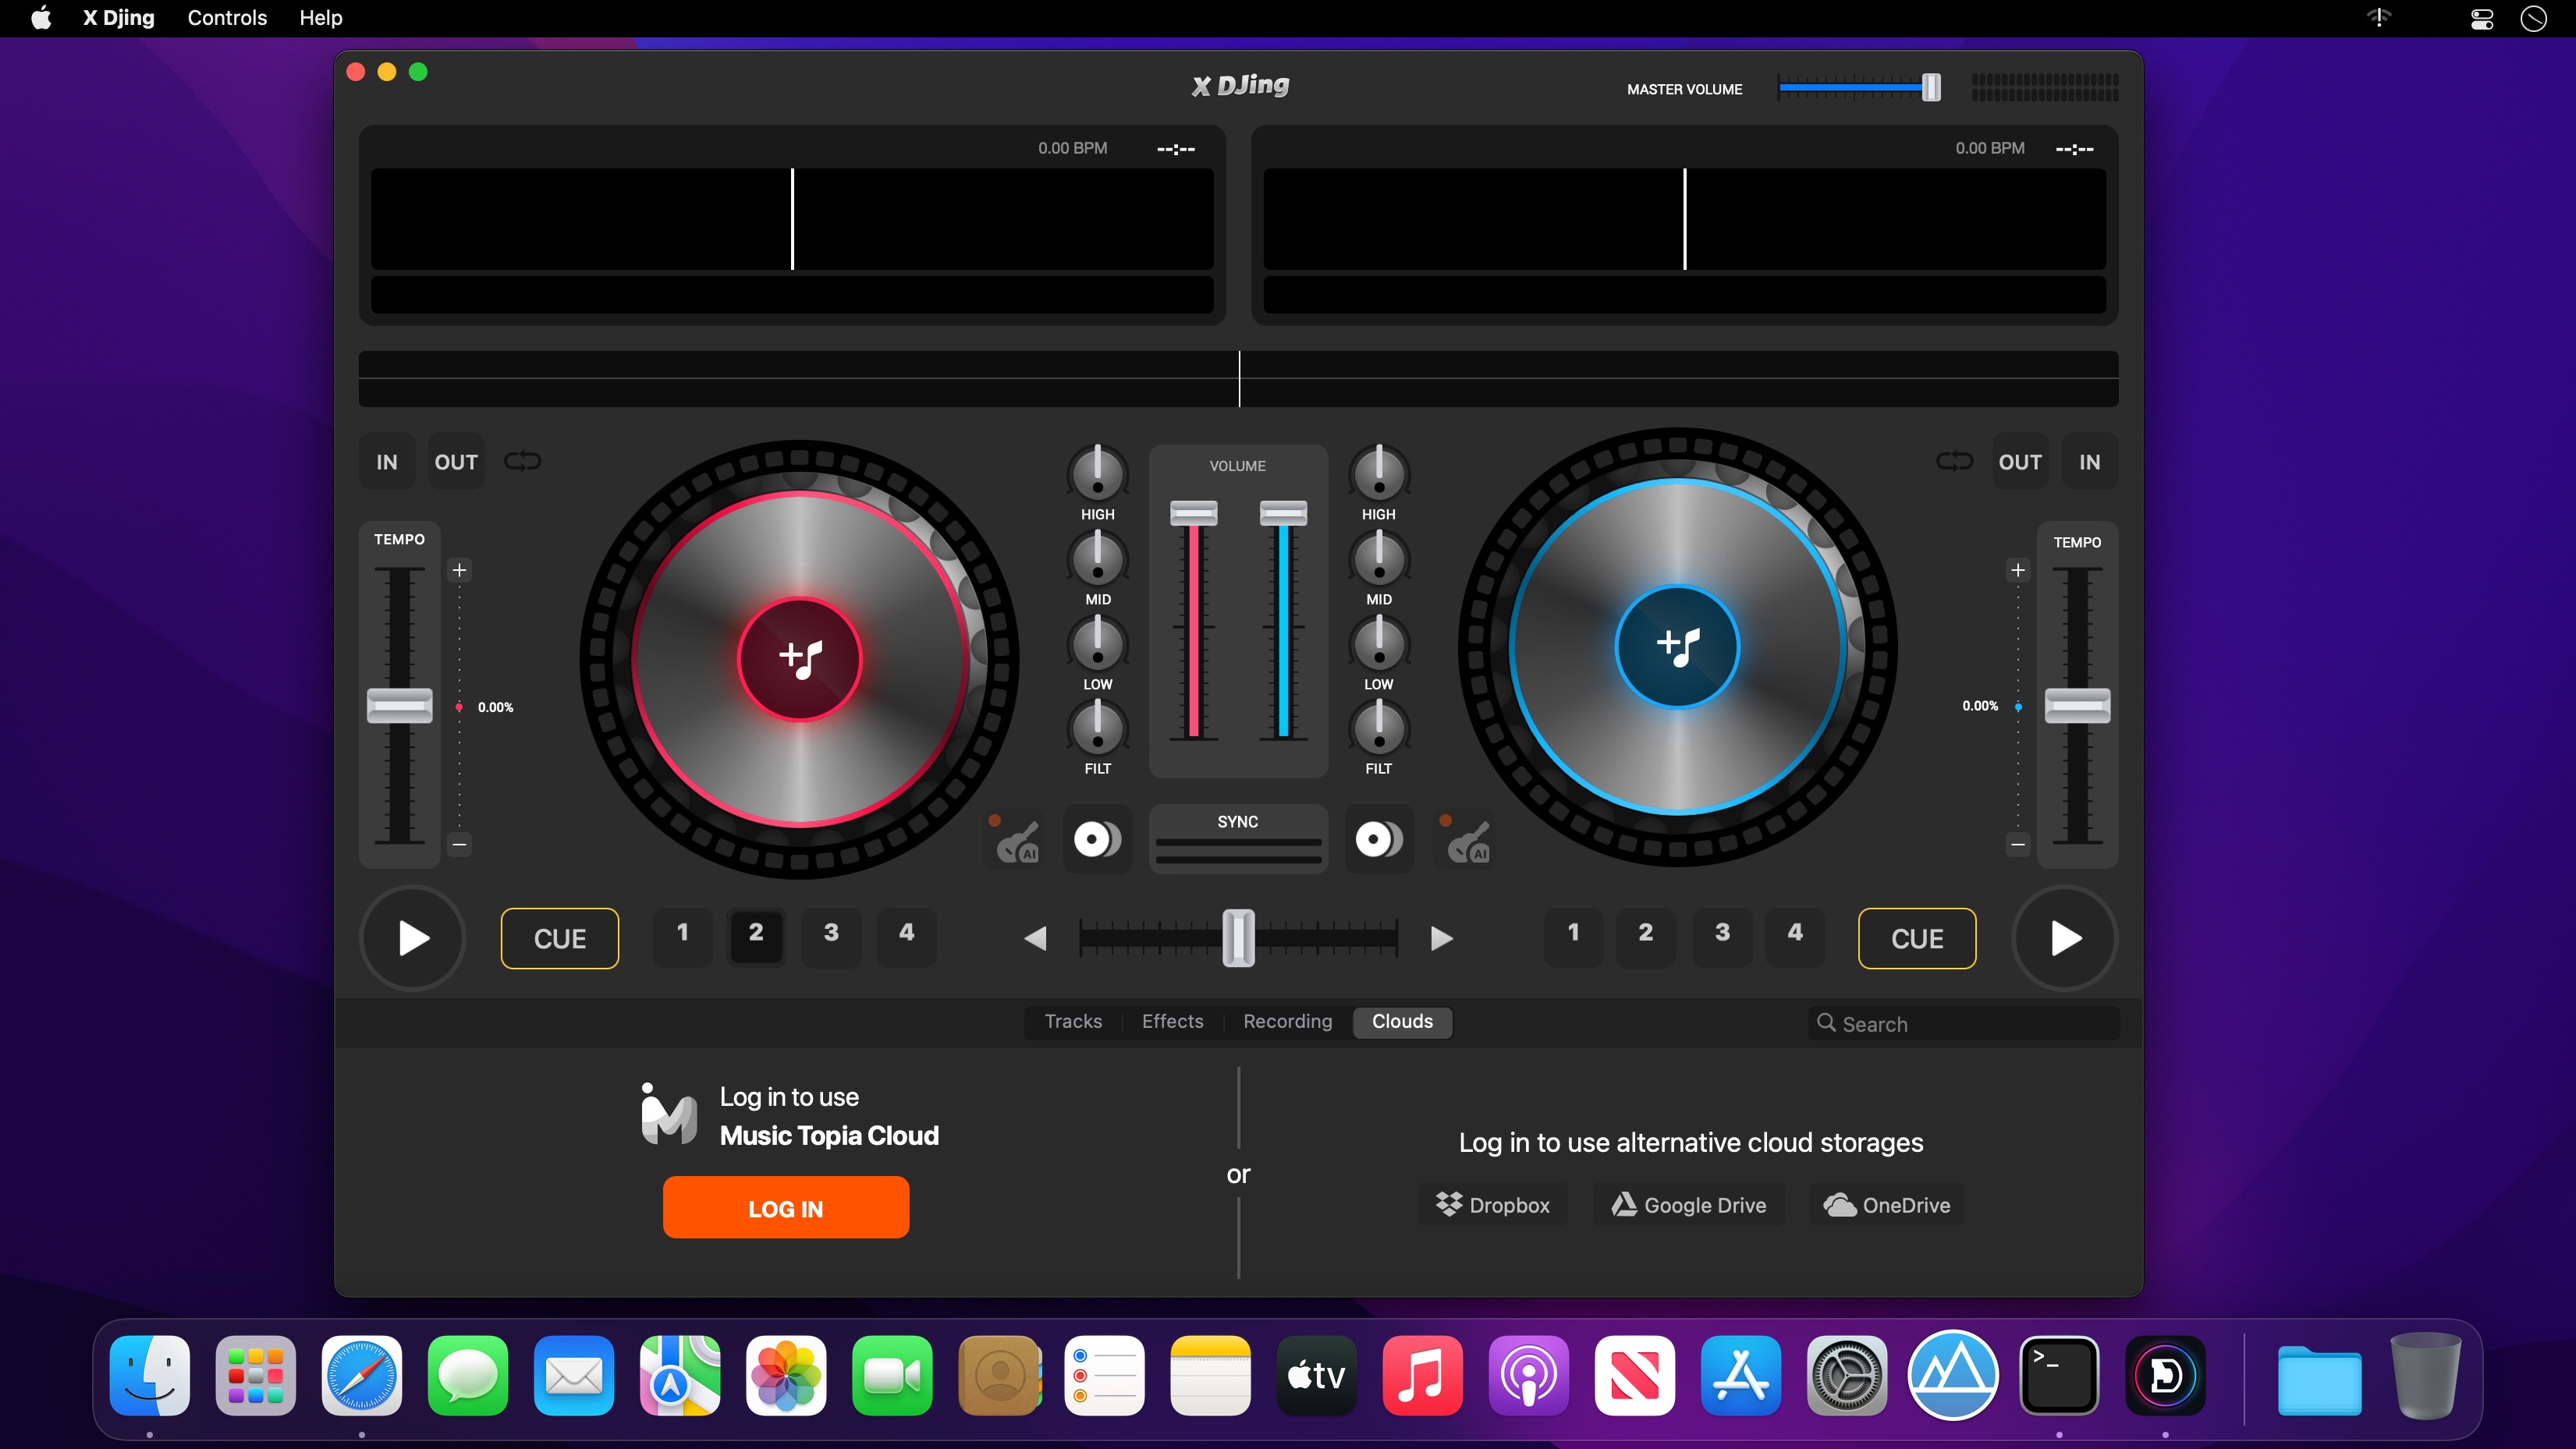Click the left deck vinyl mode icon
Viewport: 2576px width, 1449px height.
point(1097,839)
